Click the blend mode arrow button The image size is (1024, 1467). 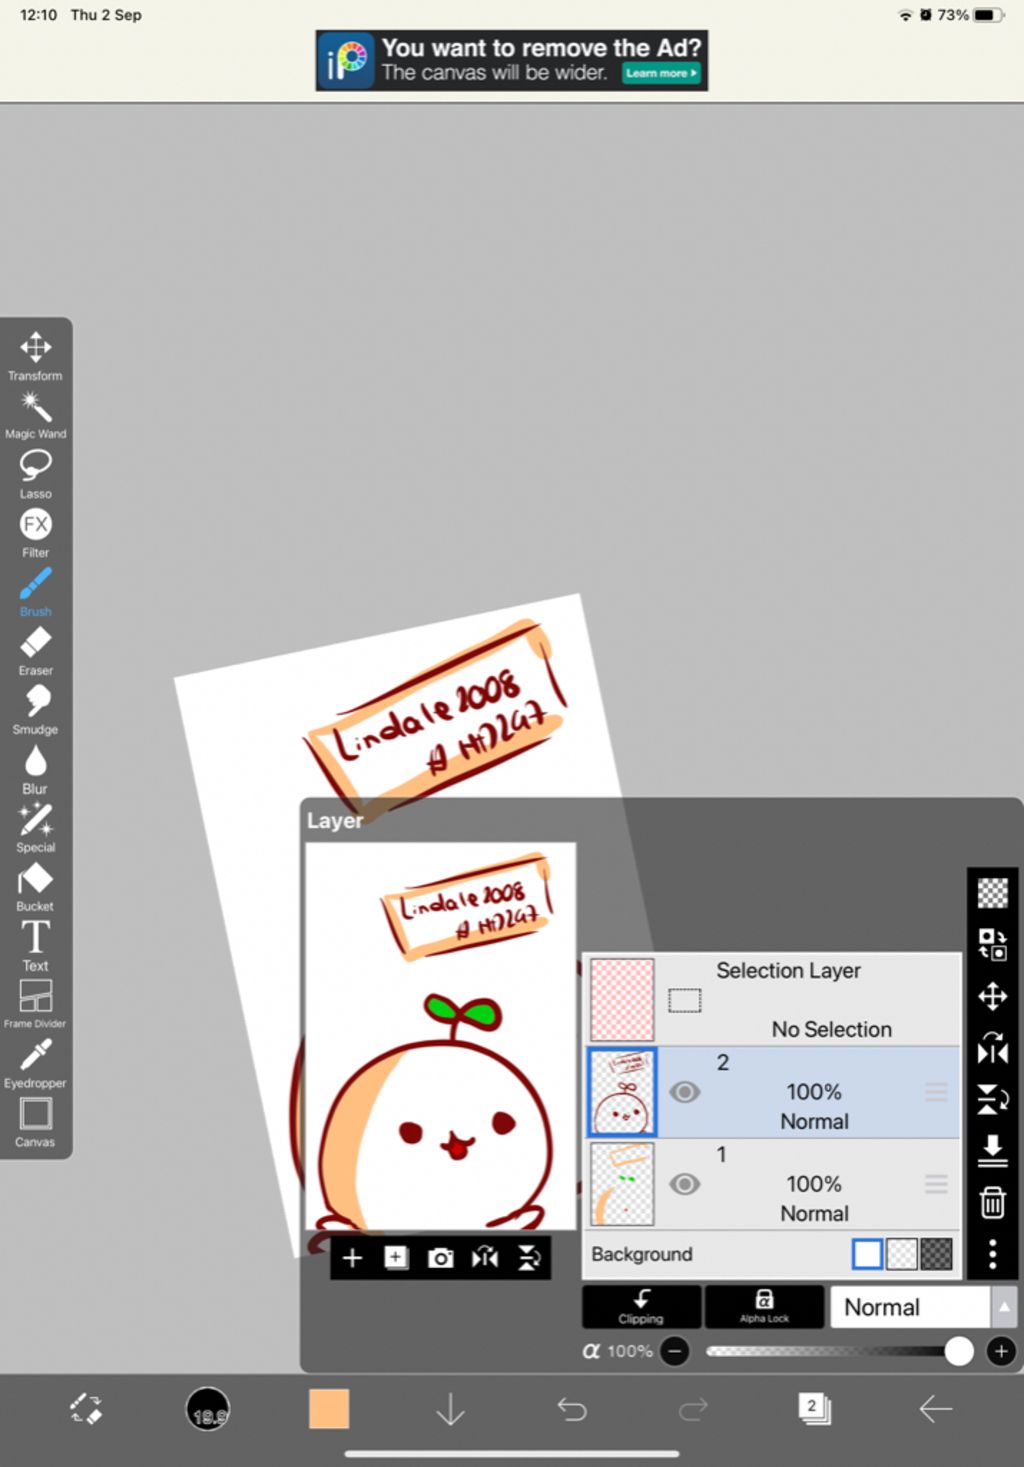click(x=1004, y=1307)
